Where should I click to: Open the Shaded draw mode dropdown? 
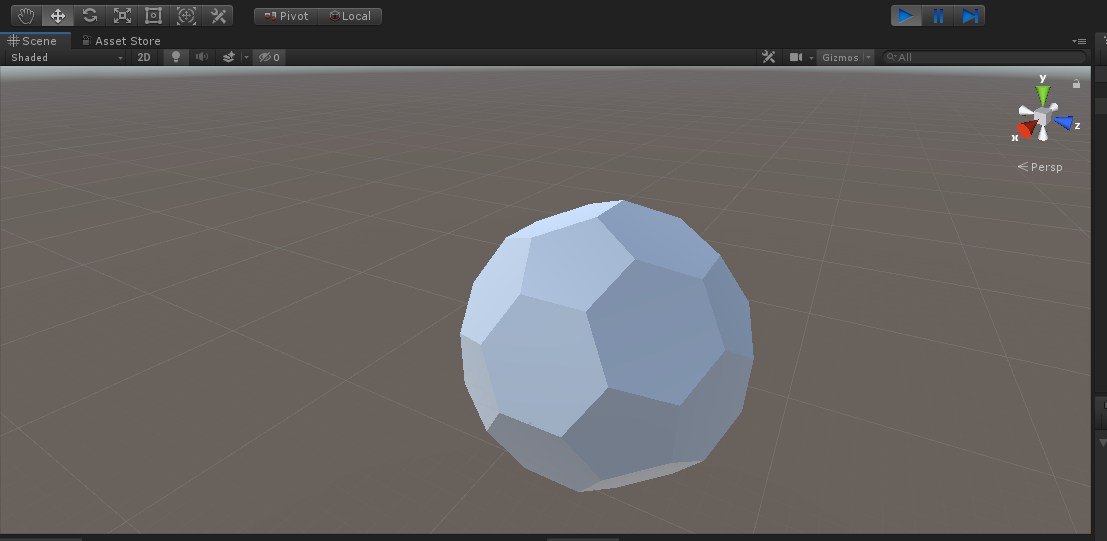pyautogui.click(x=66, y=57)
